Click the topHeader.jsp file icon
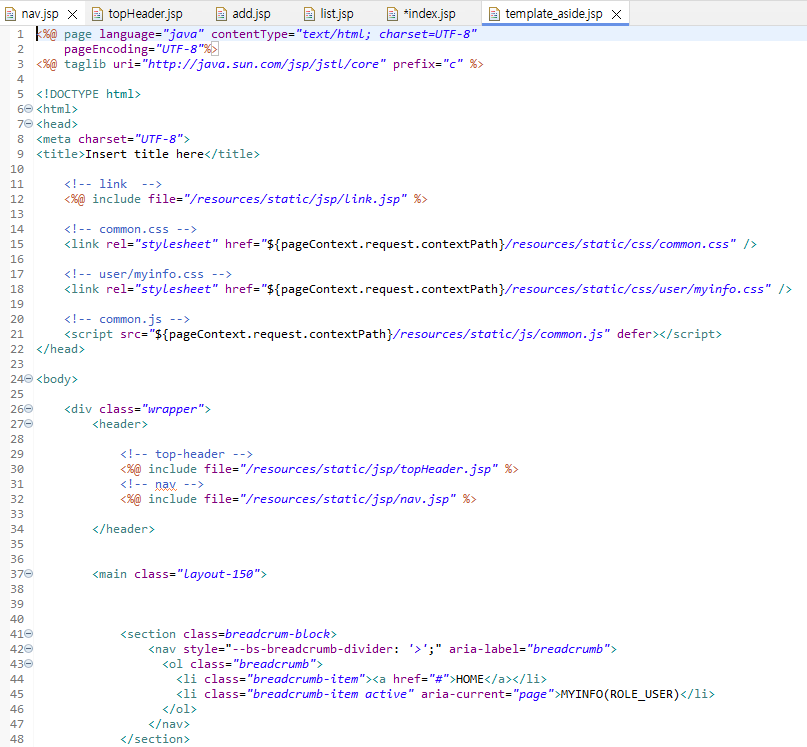The image size is (807, 747). (x=97, y=14)
